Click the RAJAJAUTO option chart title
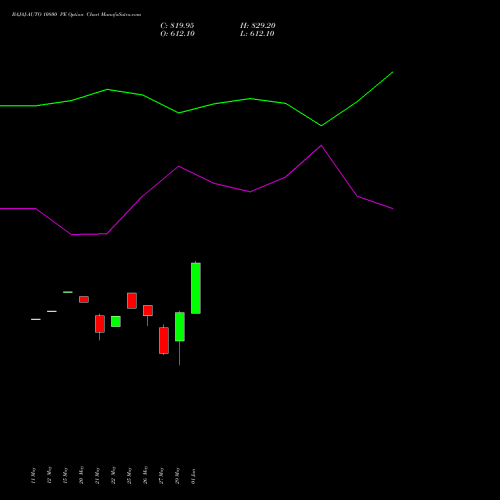This screenshot has height=500, width=500. tap(76, 15)
